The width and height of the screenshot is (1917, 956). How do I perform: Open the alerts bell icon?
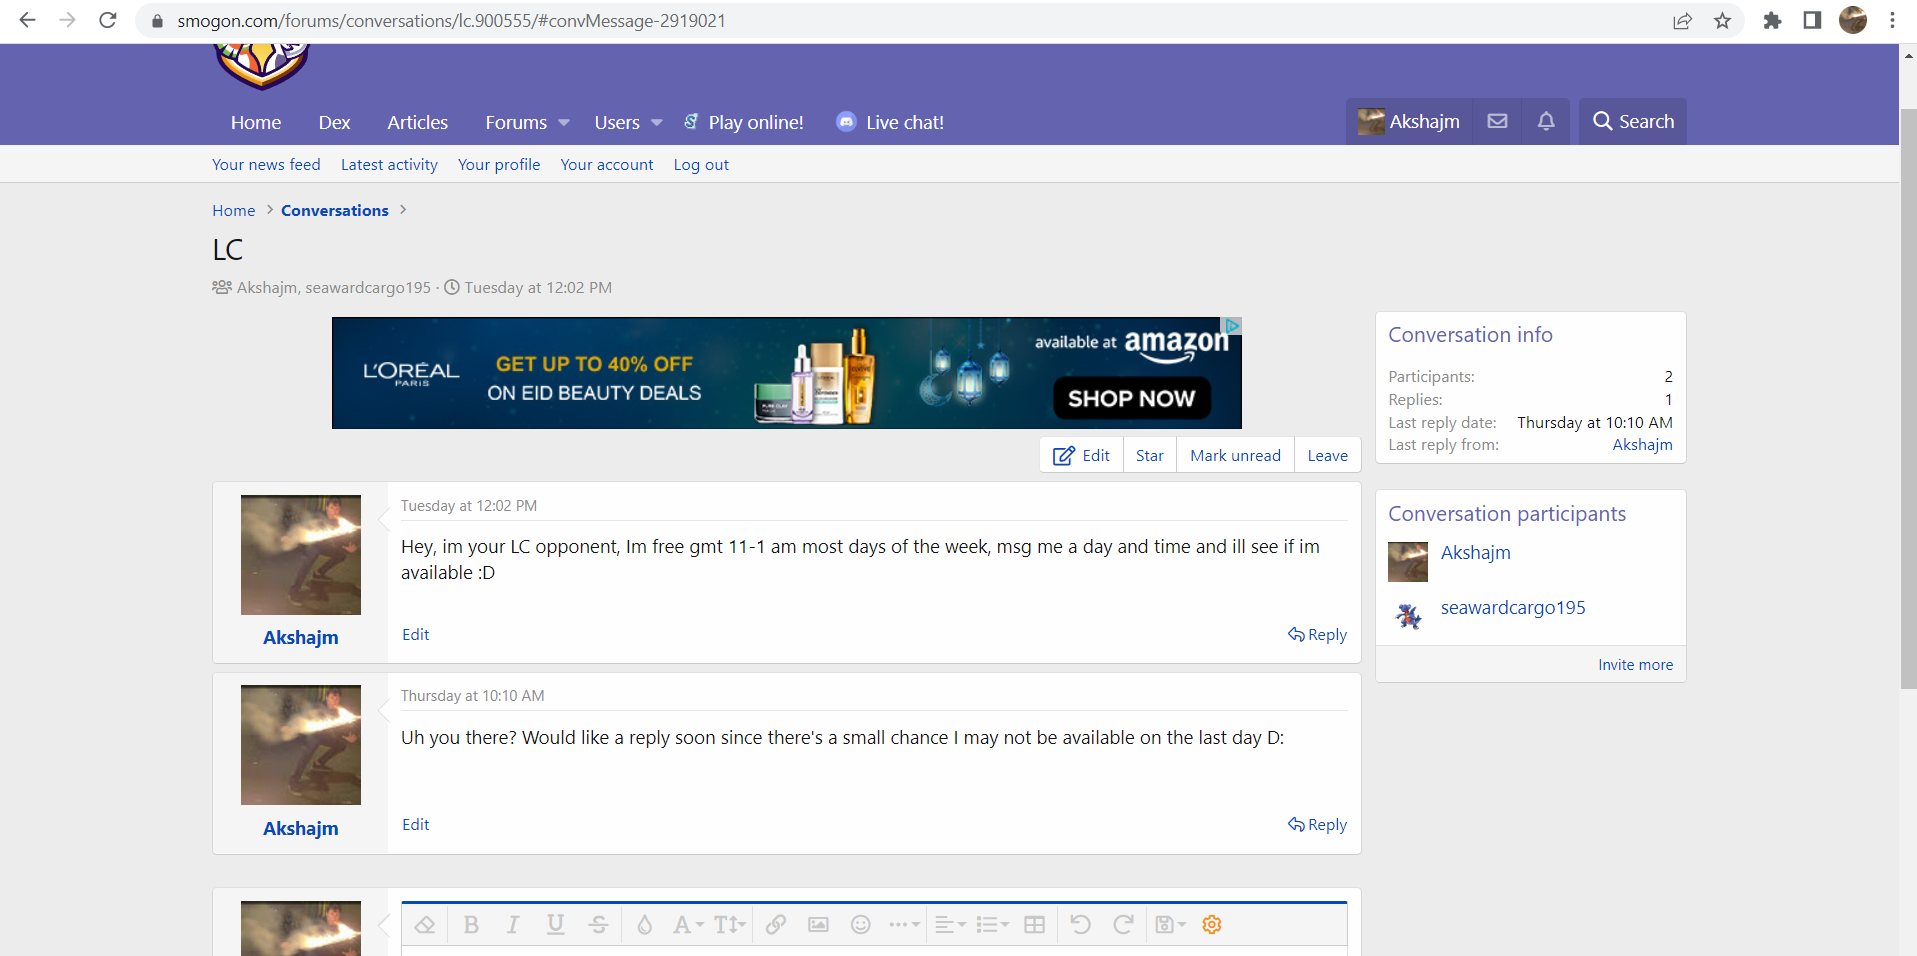[1546, 121]
